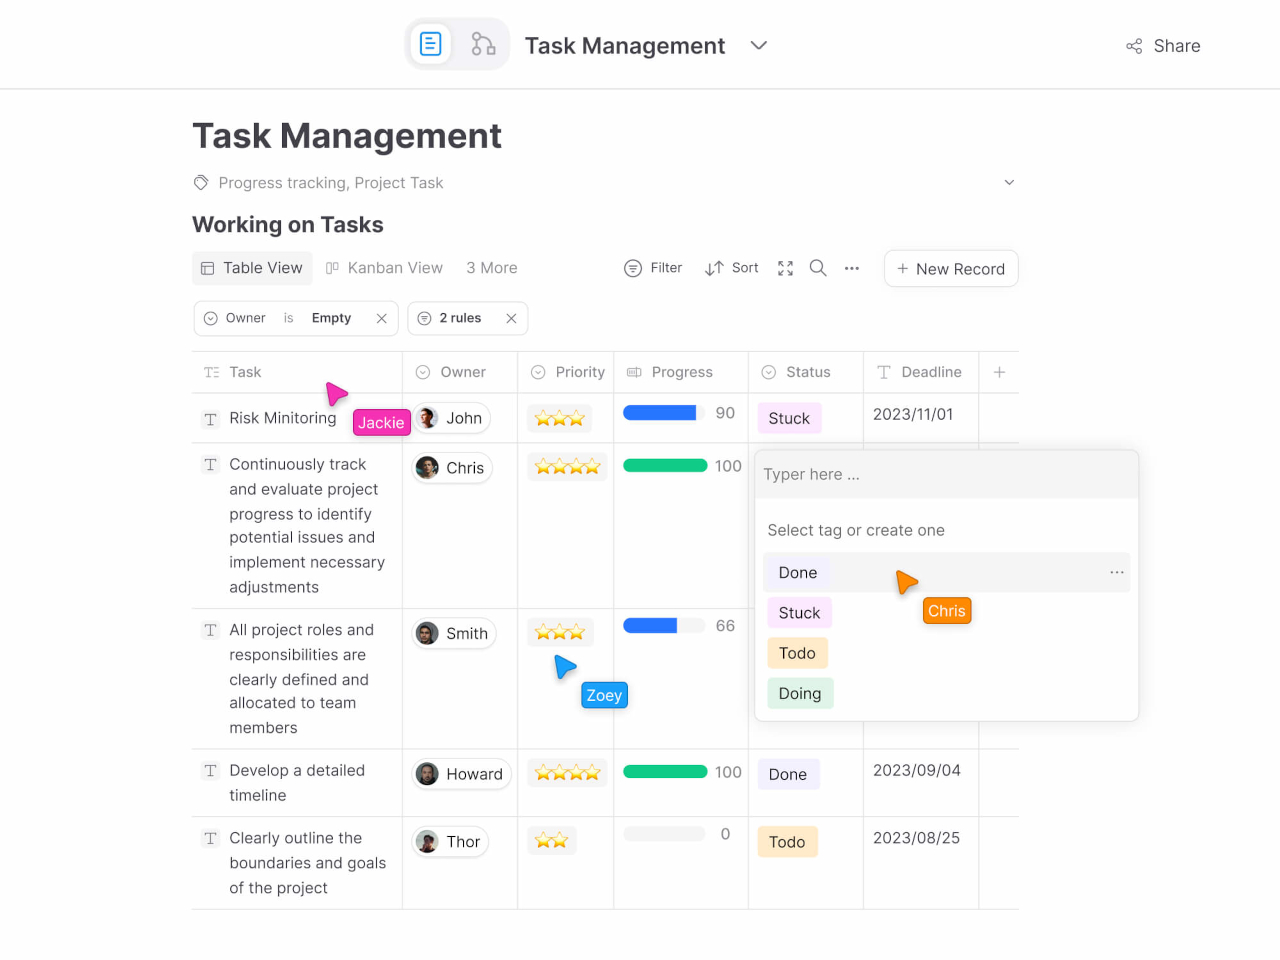Open the search magnifier in toolbar
1280x960 pixels.
point(818,268)
